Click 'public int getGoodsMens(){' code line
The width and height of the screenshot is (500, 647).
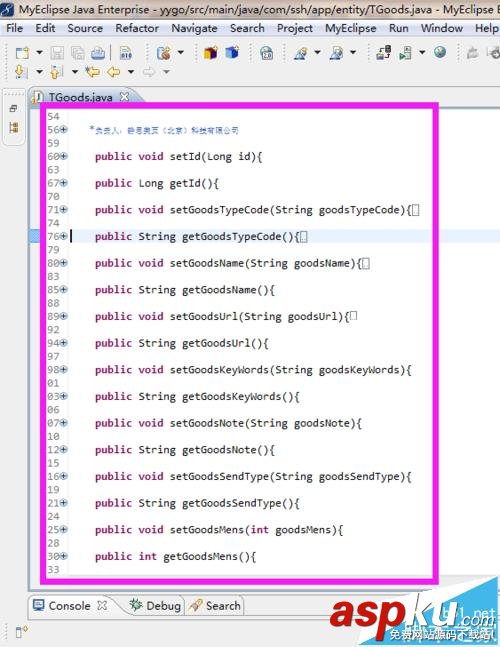coord(175,556)
